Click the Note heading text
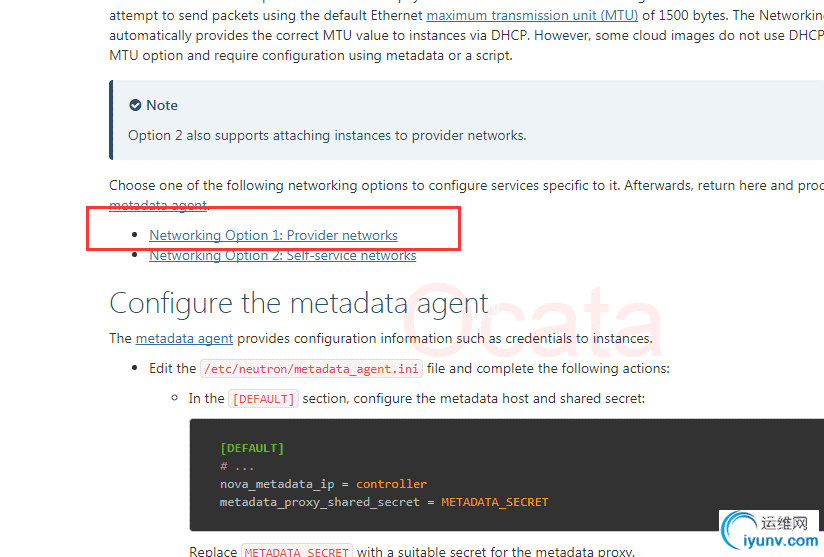The width and height of the screenshot is (824, 557). tap(162, 105)
